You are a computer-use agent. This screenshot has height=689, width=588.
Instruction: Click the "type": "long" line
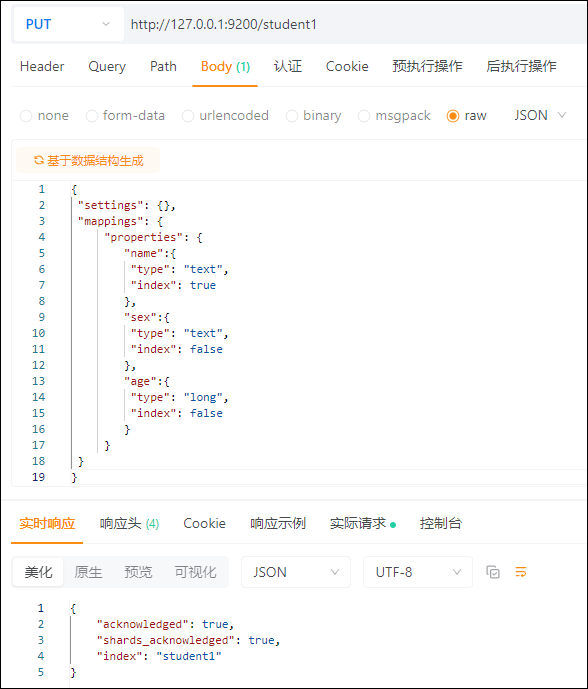click(x=179, y=397)
